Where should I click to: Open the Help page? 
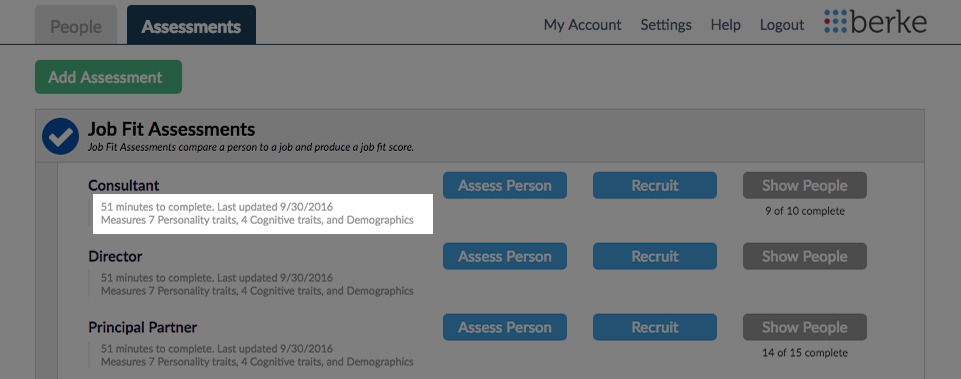(x=726, y=25)
